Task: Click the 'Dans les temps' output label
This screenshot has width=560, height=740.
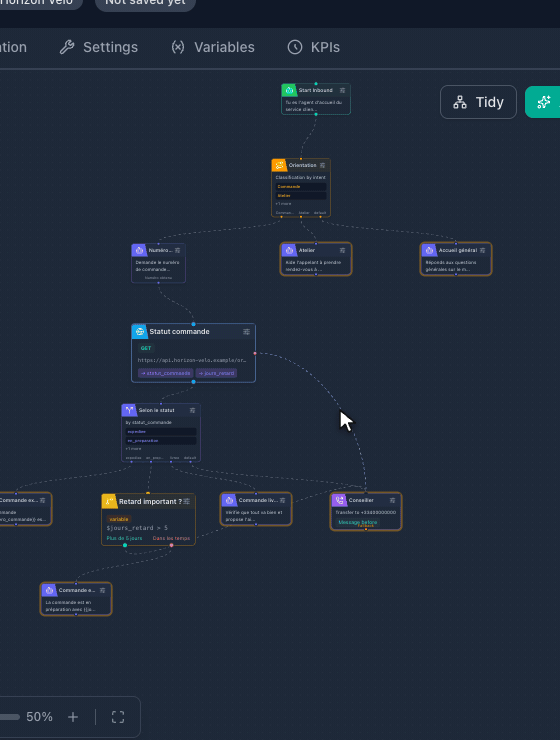Action: click(x=171, y=538)
